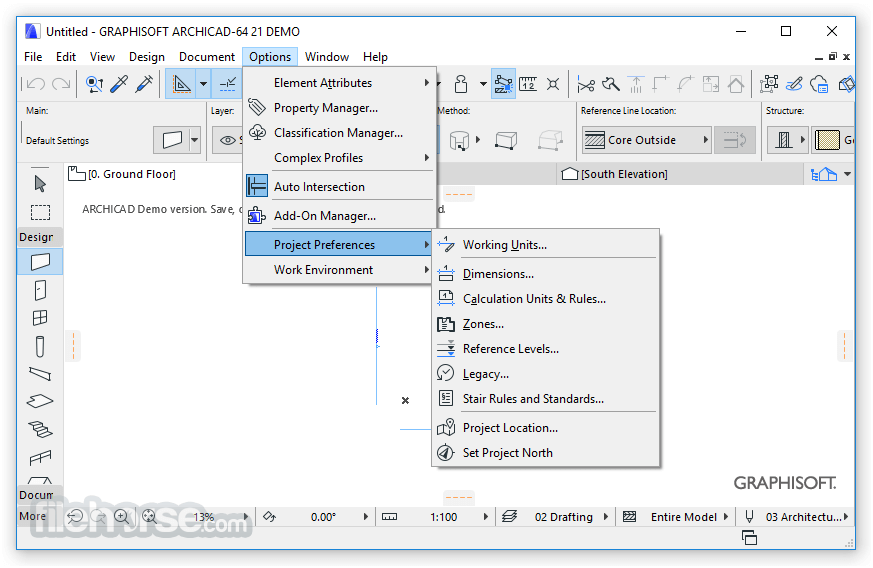
Task: Select the Find and Select magnifier tool
Action: click(94, 84)
